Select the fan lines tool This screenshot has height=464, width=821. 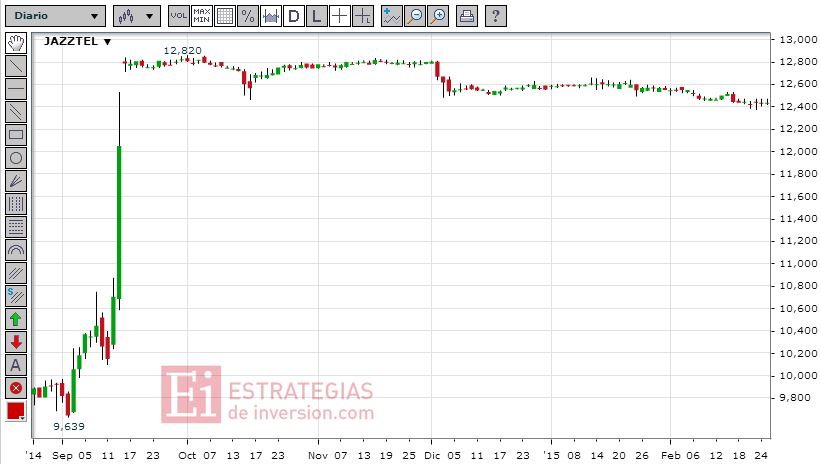click(x=16, y=181)
